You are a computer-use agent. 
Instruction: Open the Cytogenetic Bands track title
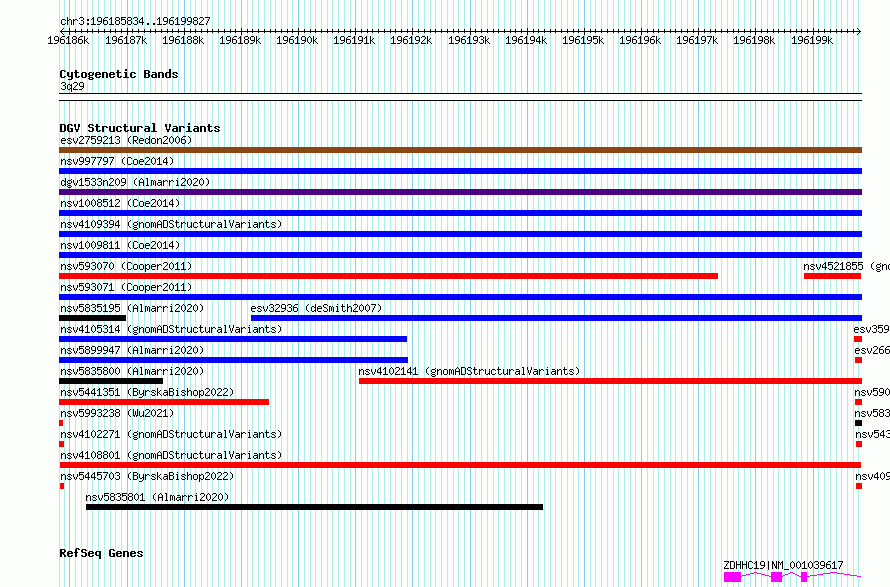pos(119,74)
